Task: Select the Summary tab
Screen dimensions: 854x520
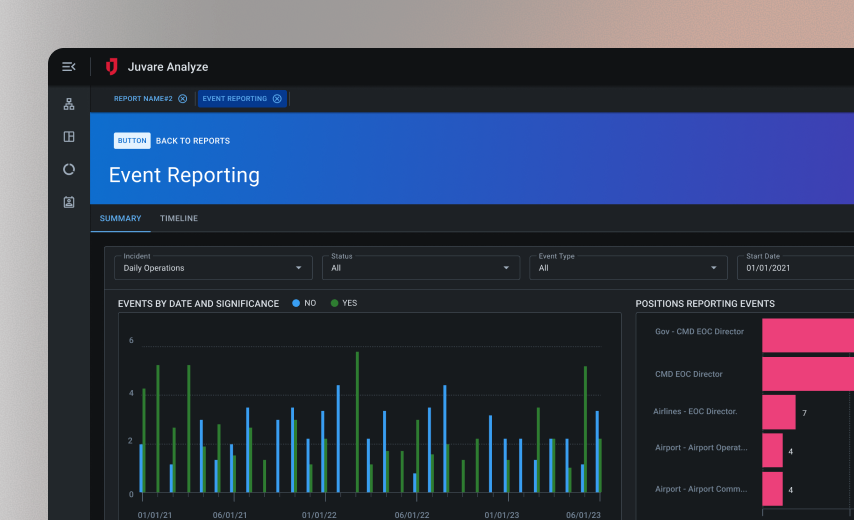Action: click(x=120, y=219)
